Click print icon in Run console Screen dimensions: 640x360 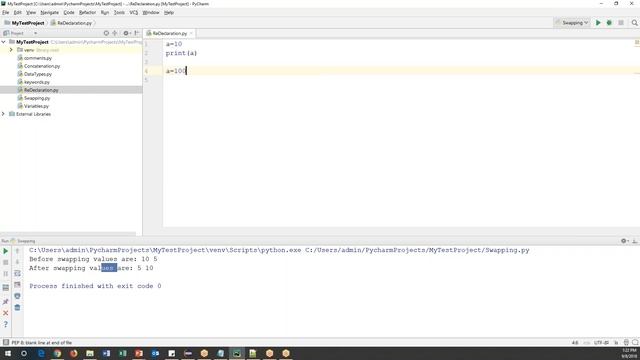[x=17, y=296]
